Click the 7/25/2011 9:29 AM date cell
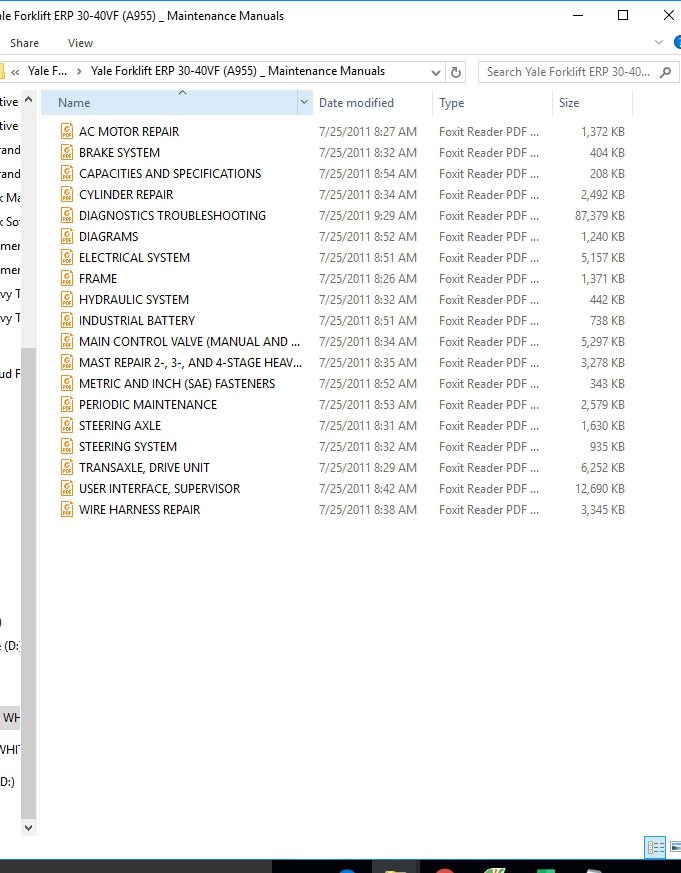The width and height of the screenshot is (681, 873). click(368, 215)
